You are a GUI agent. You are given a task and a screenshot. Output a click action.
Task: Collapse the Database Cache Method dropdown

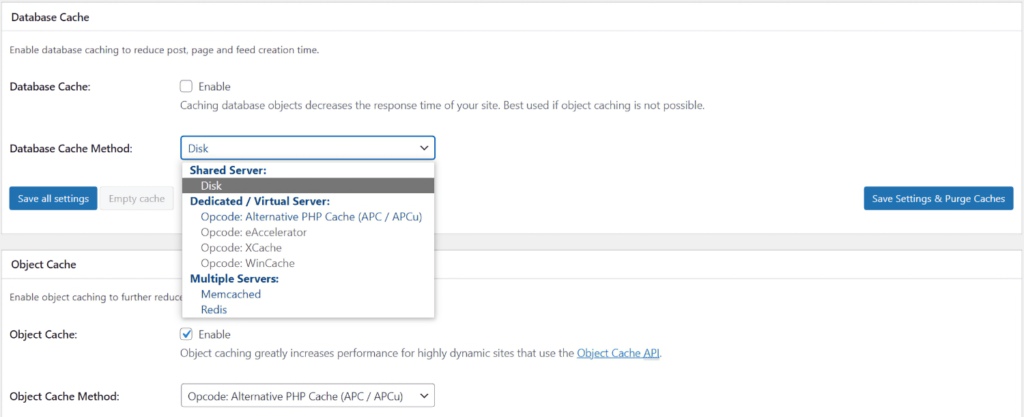[307, 148]
